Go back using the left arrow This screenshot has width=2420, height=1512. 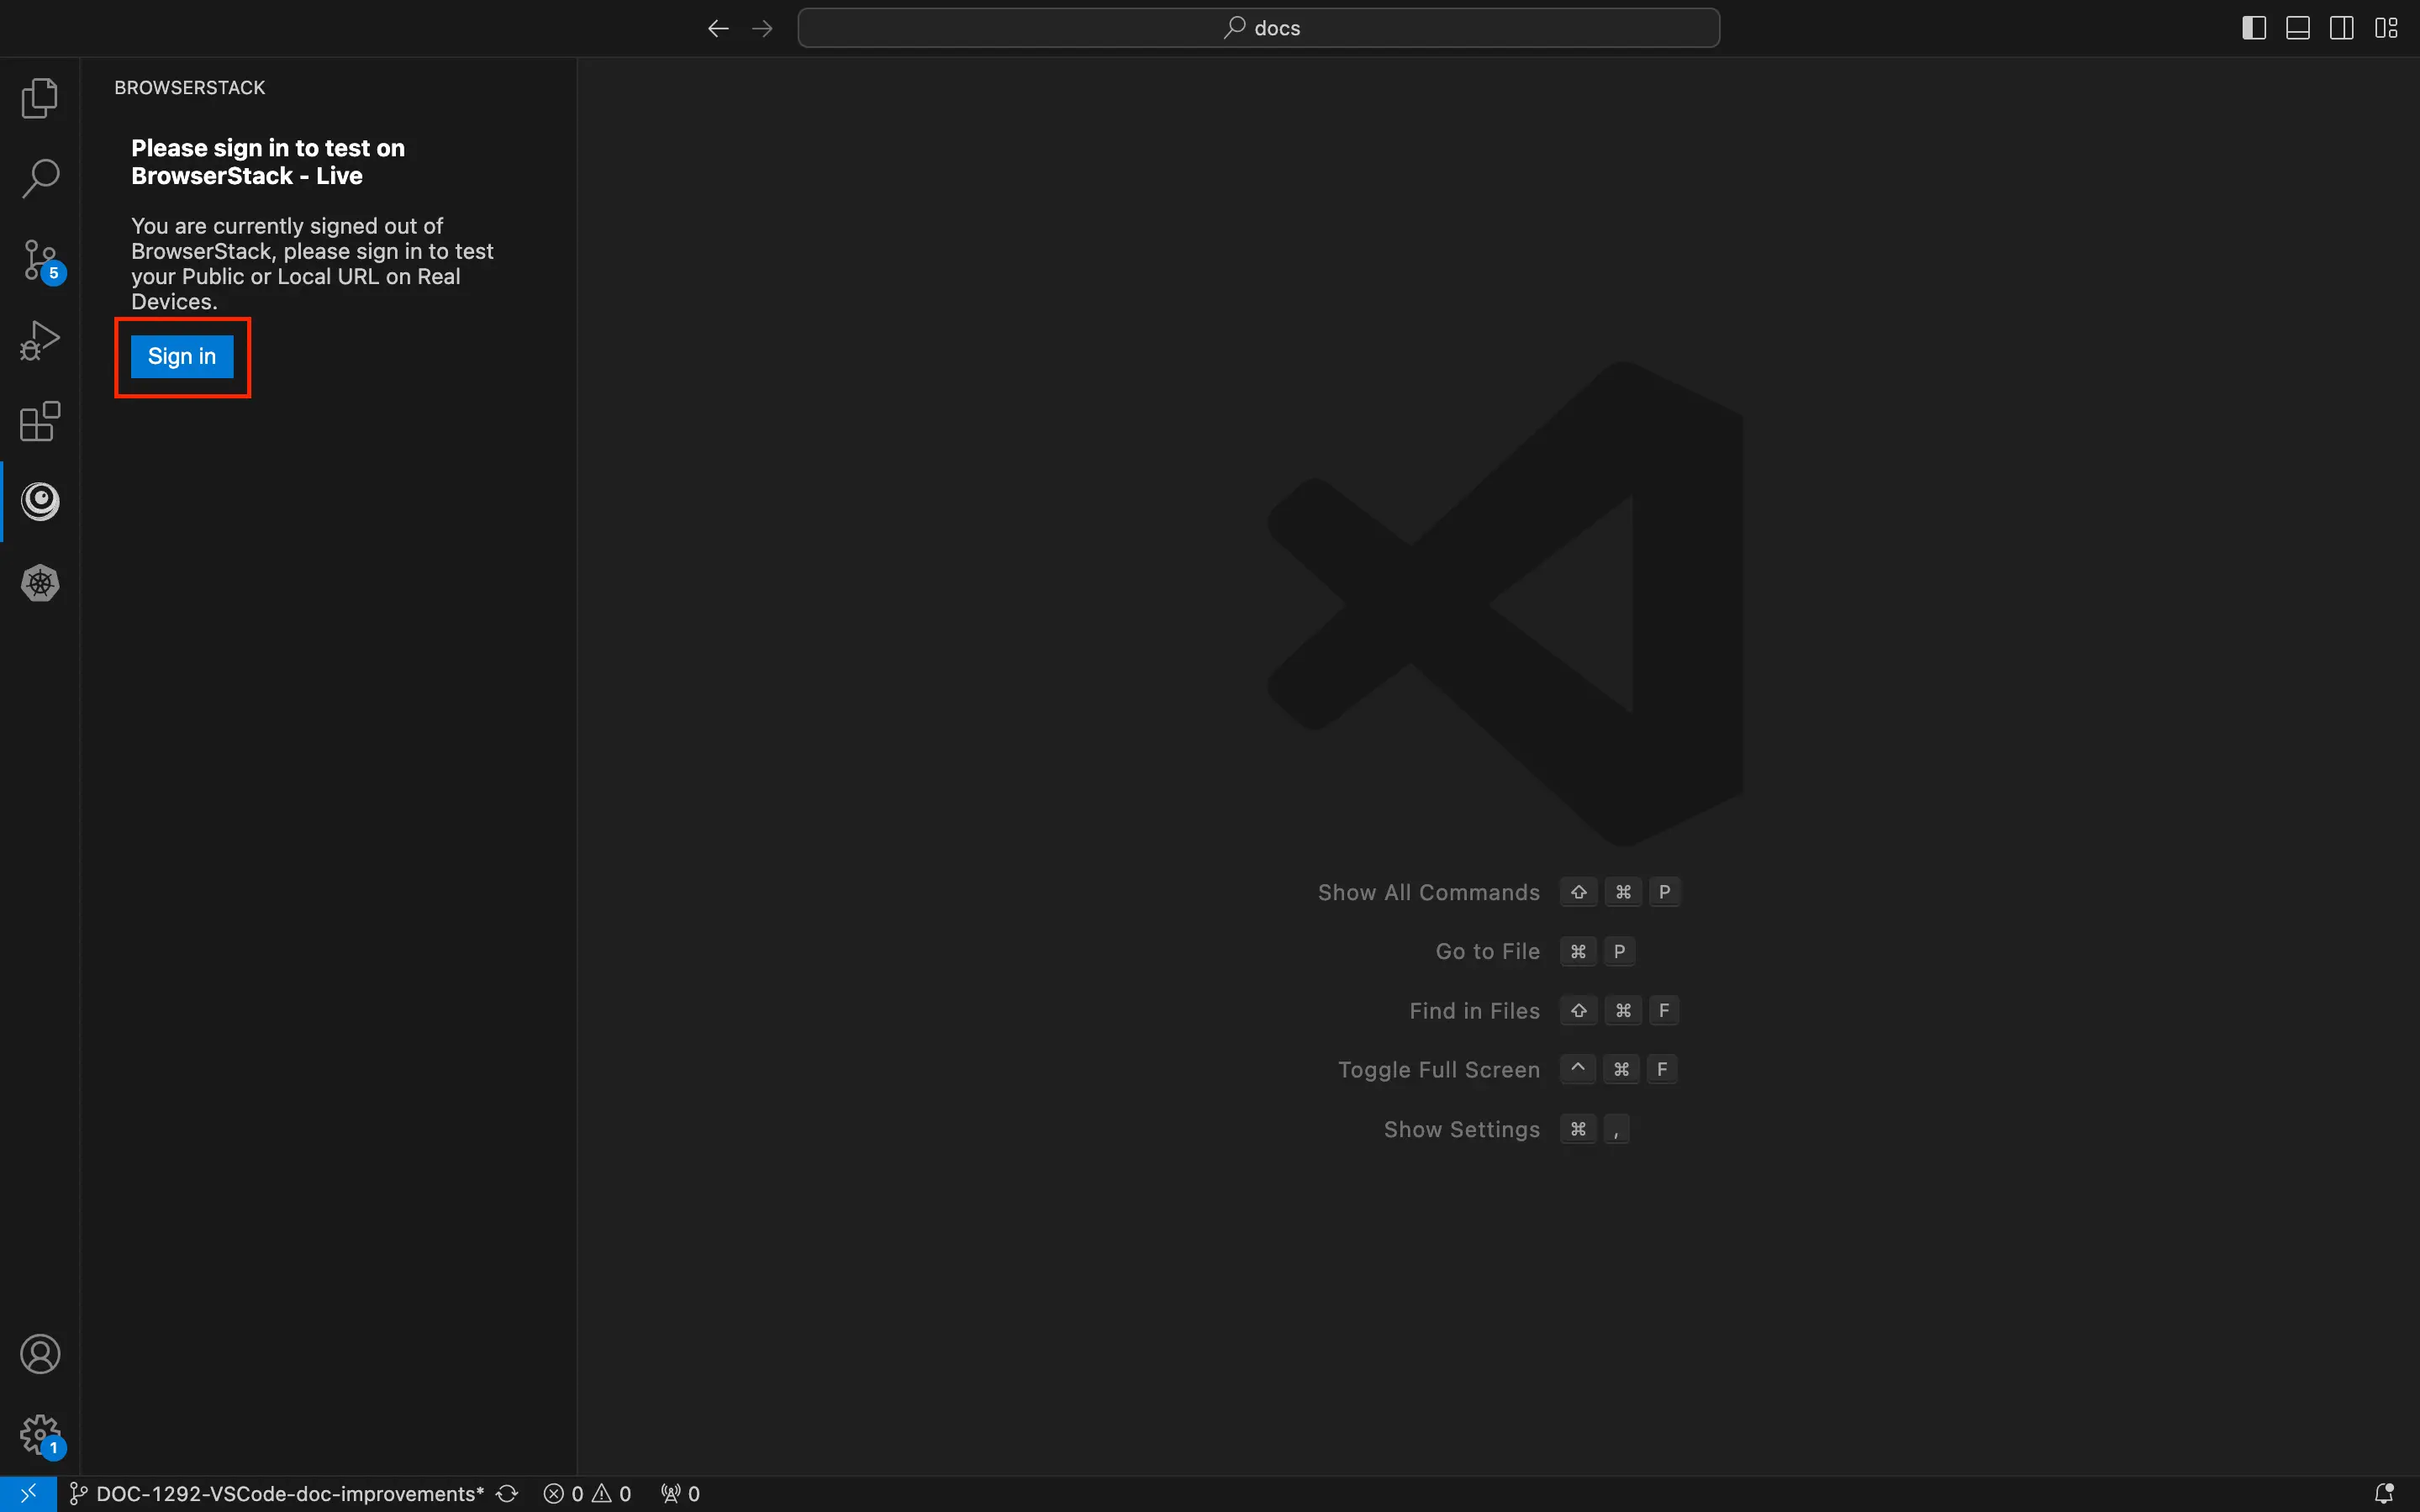[718, 28]
